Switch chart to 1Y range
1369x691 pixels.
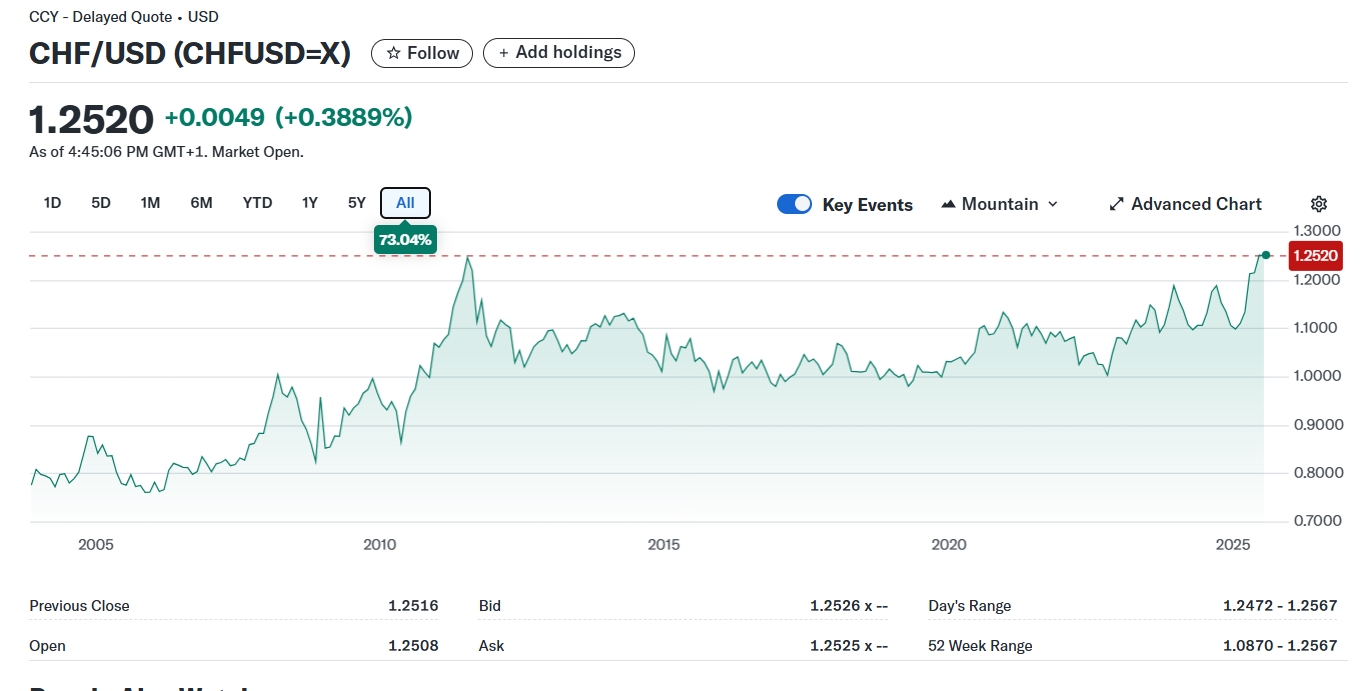click(x=310, y=203)
